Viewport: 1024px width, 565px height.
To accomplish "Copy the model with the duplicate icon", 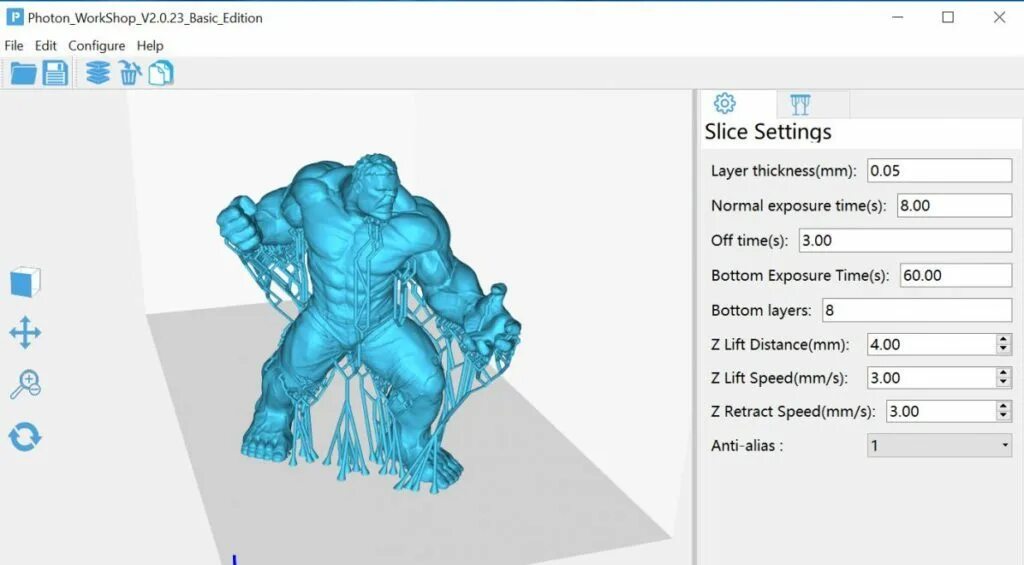I will pyautogui.click(x=161, y=73).
